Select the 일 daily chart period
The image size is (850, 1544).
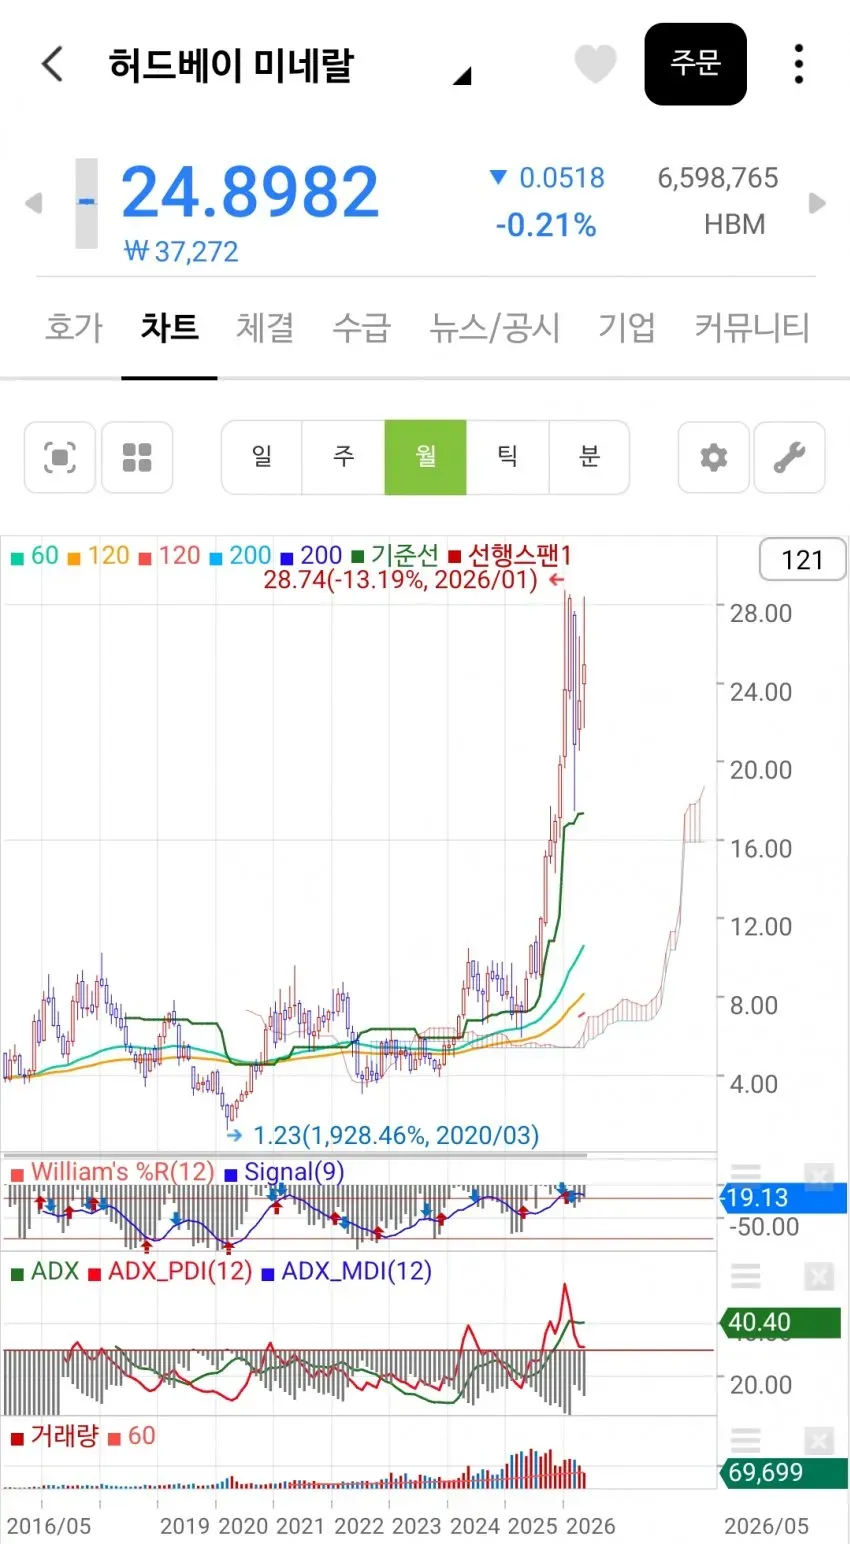(262, 457)
